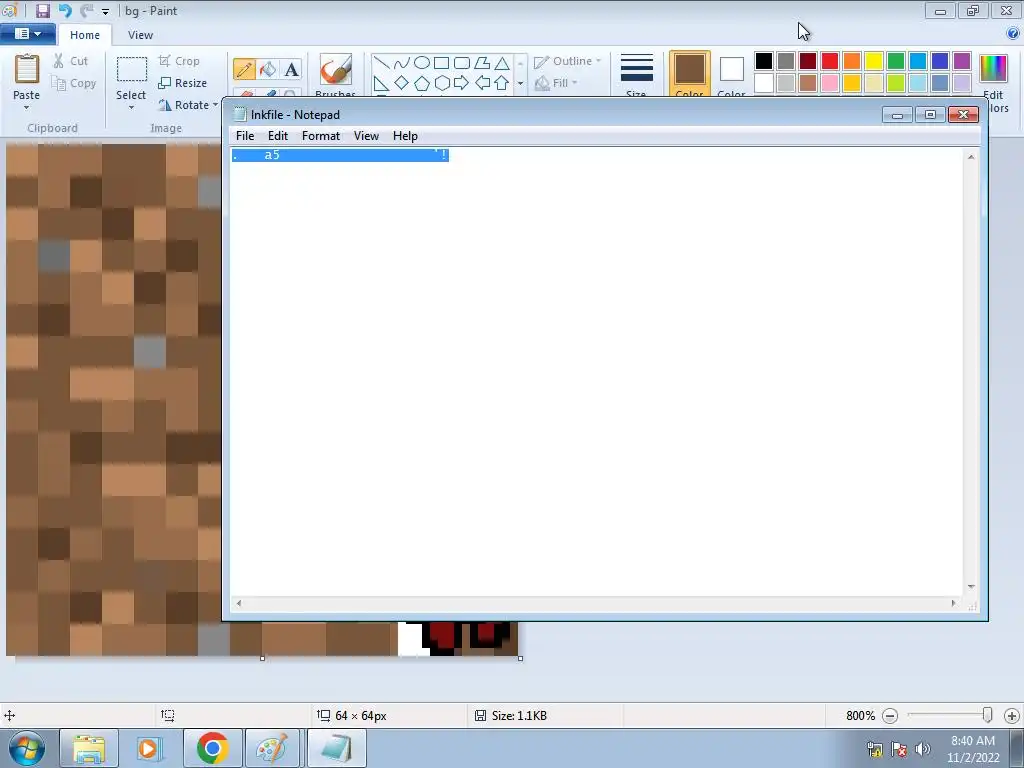Switch to the Home ribbon tab
Image resolution: width=1024 pixels, height=768 pixels.
click(85, 35)
